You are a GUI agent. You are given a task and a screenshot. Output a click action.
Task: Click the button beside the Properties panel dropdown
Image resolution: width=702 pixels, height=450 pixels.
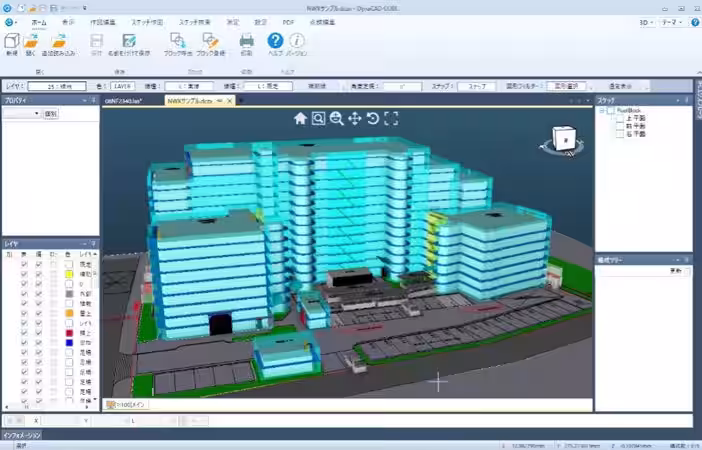[x=51, y=114]
